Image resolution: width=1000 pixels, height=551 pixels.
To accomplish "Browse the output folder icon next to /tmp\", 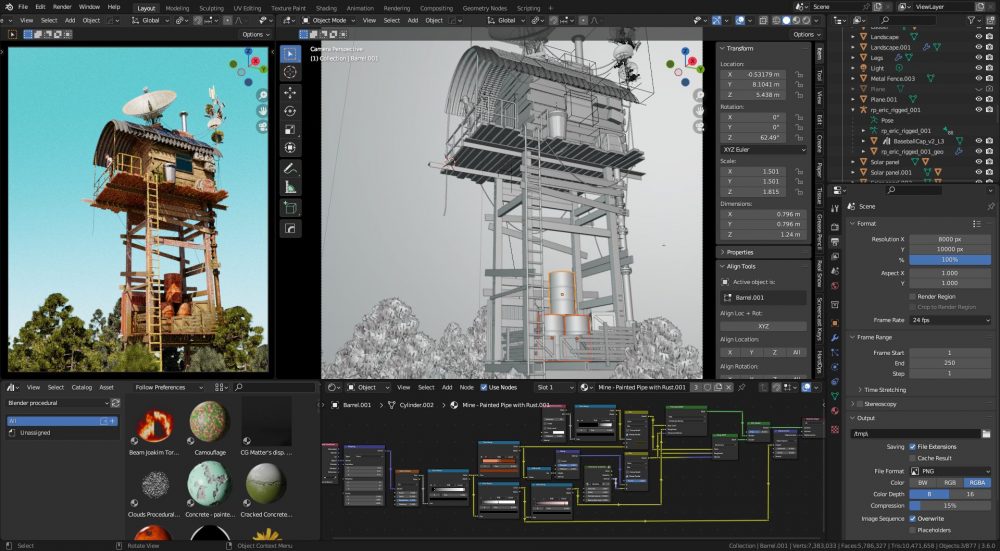I will (986, 434).
